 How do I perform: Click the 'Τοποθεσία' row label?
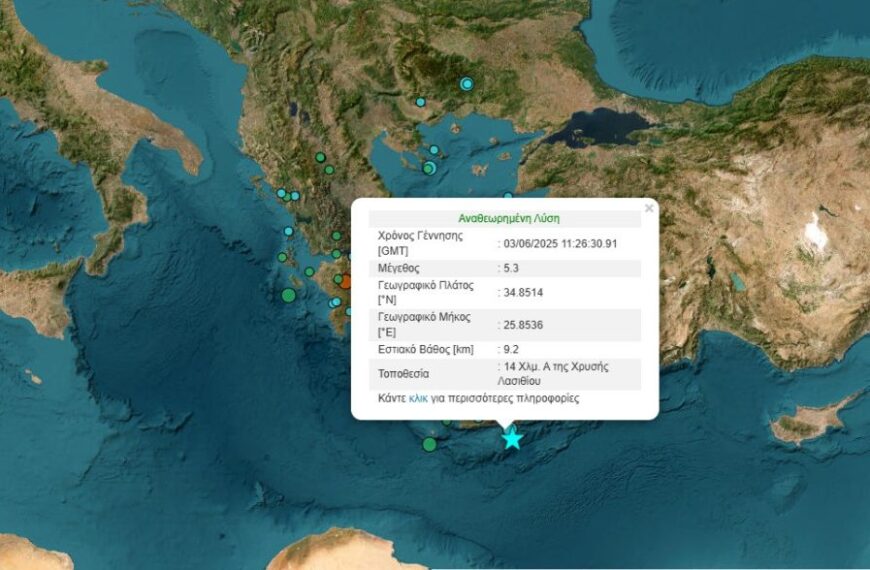403,374
